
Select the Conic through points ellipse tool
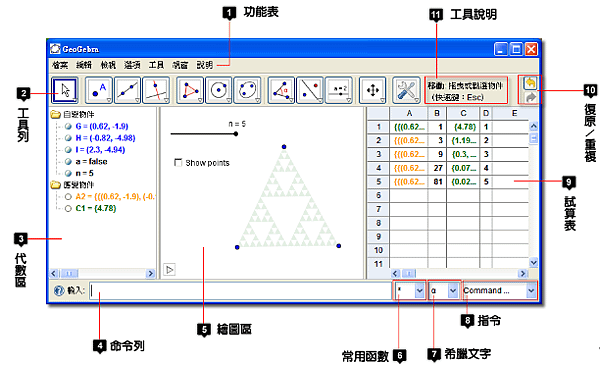pos(247,90)
